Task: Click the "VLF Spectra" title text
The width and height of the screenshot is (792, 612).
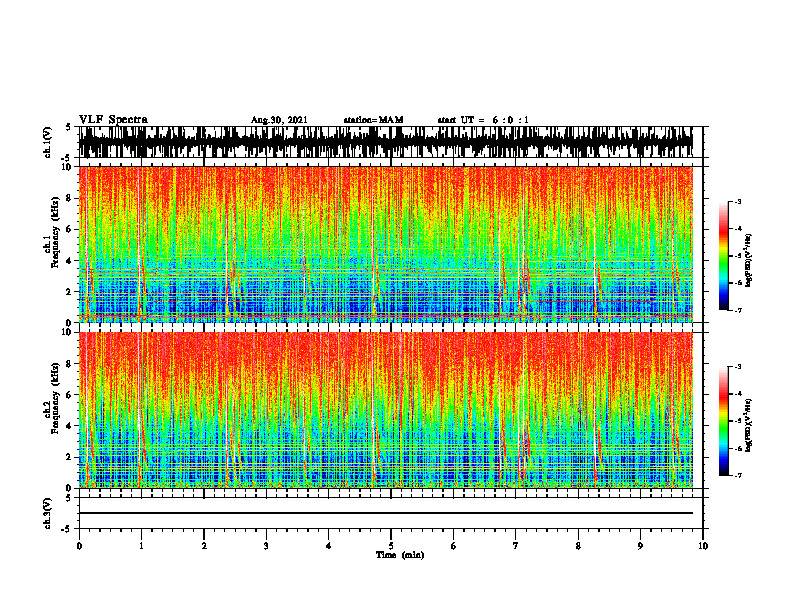Action: (x=113, y=120)
